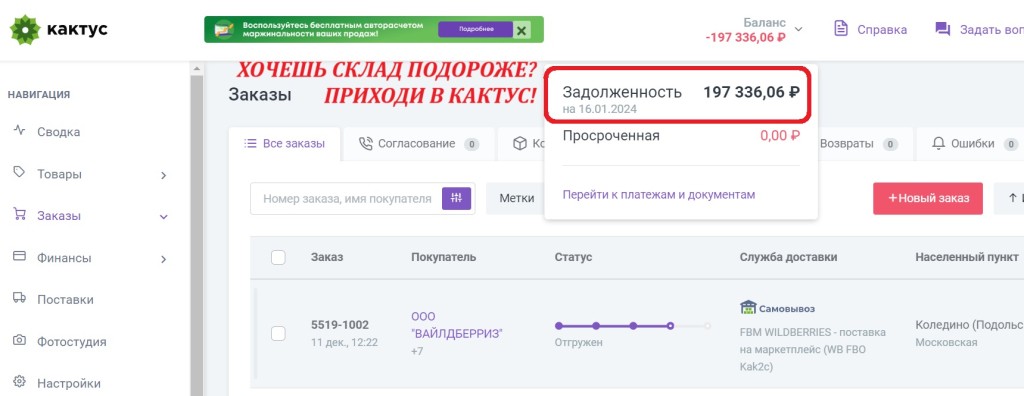Click the Заказ column header

pyautogui.click(x=327, y=257)
